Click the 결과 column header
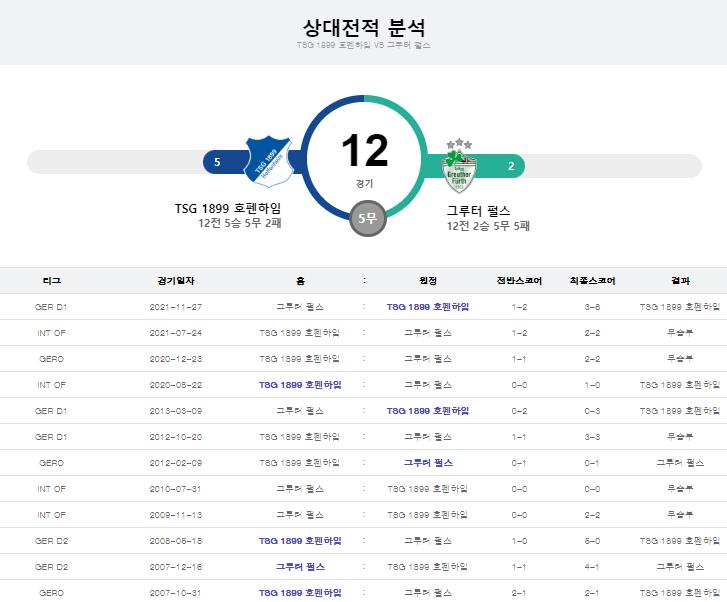Image resolution: width=727 pixels, height=602 pixels. click(x=680, y=281)
